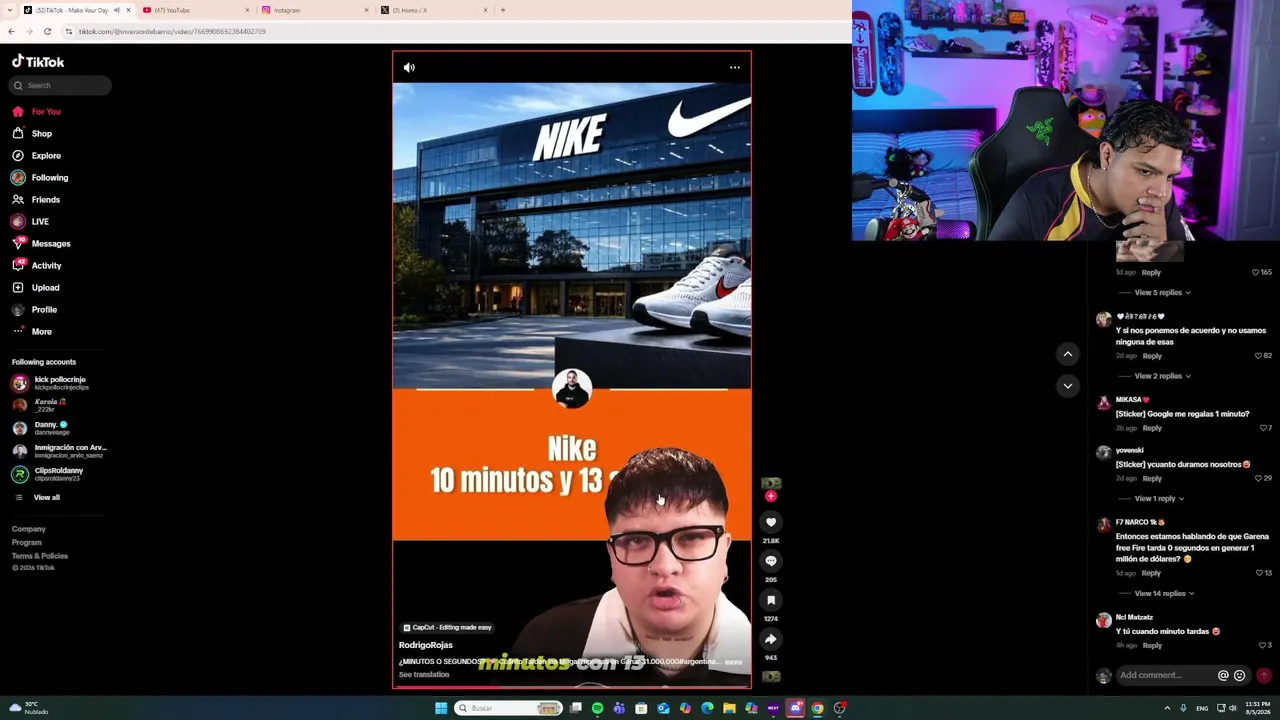Like the Nci Matzatz comment

click(1261, 645)
